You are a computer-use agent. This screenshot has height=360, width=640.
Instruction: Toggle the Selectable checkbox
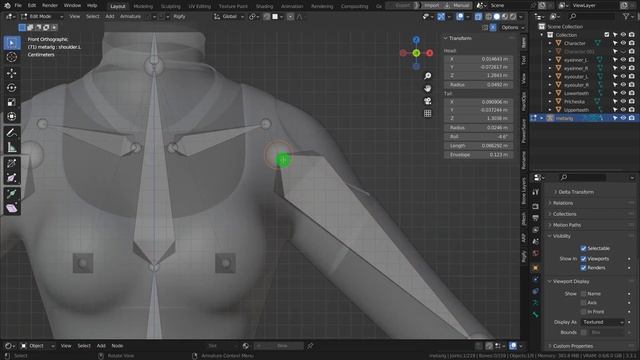tap(583, 248)
